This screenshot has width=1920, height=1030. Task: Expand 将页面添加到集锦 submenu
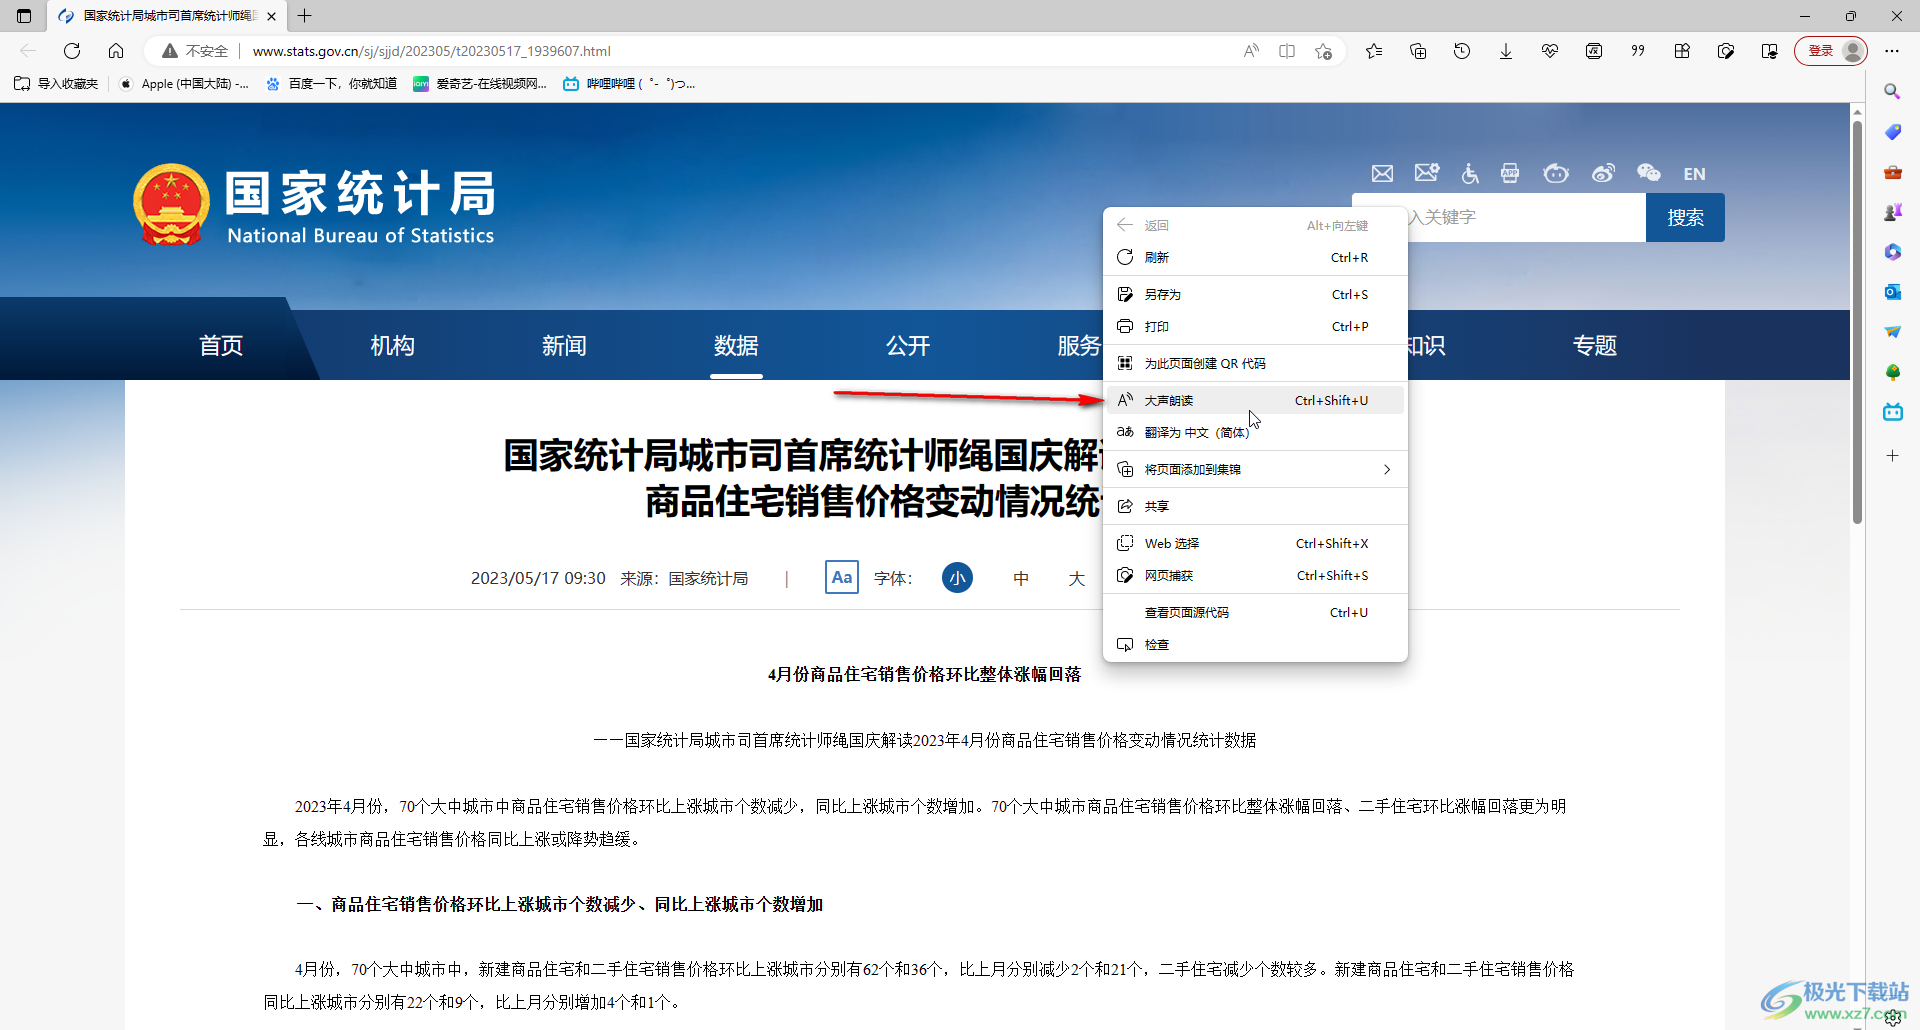click(x=1255, y=470)
